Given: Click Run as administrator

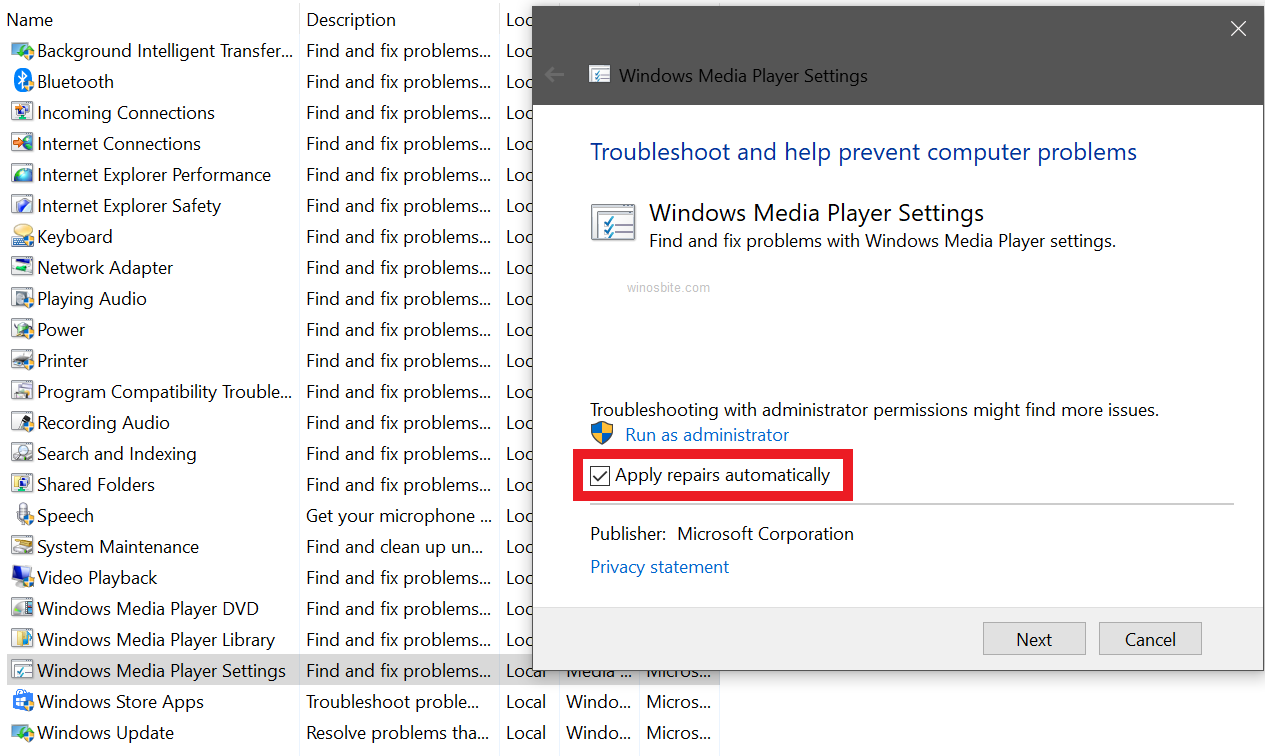Looking at the screenshot, I should (706, 434).
